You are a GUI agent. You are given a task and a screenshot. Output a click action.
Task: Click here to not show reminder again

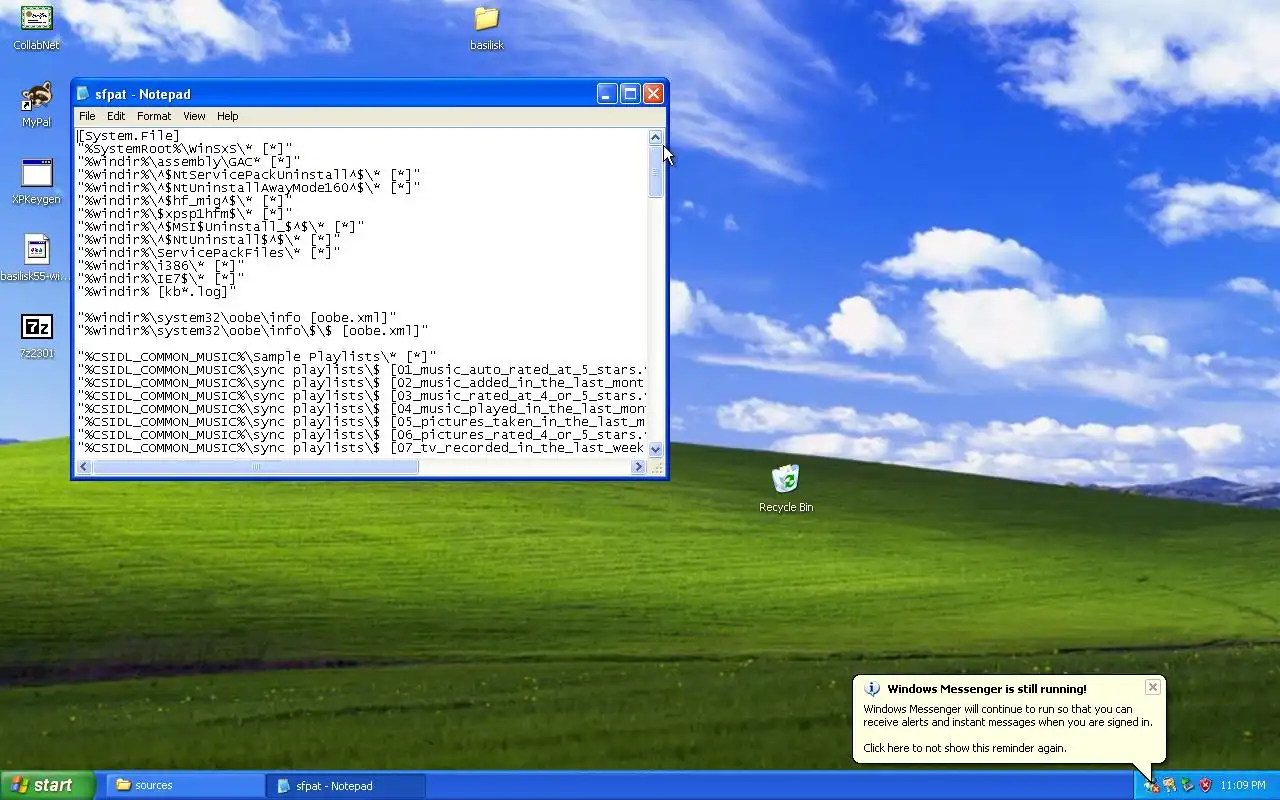tap(965, 748)
